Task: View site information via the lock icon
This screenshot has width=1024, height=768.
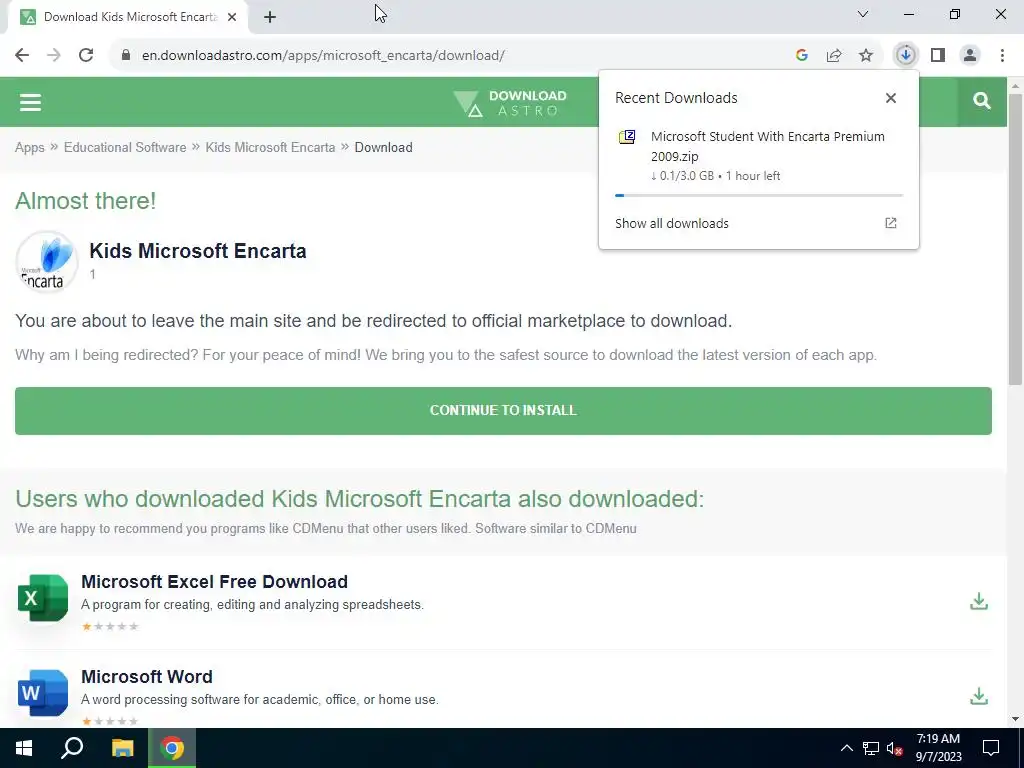Action: pyautogui.click(x=126, y=56)
